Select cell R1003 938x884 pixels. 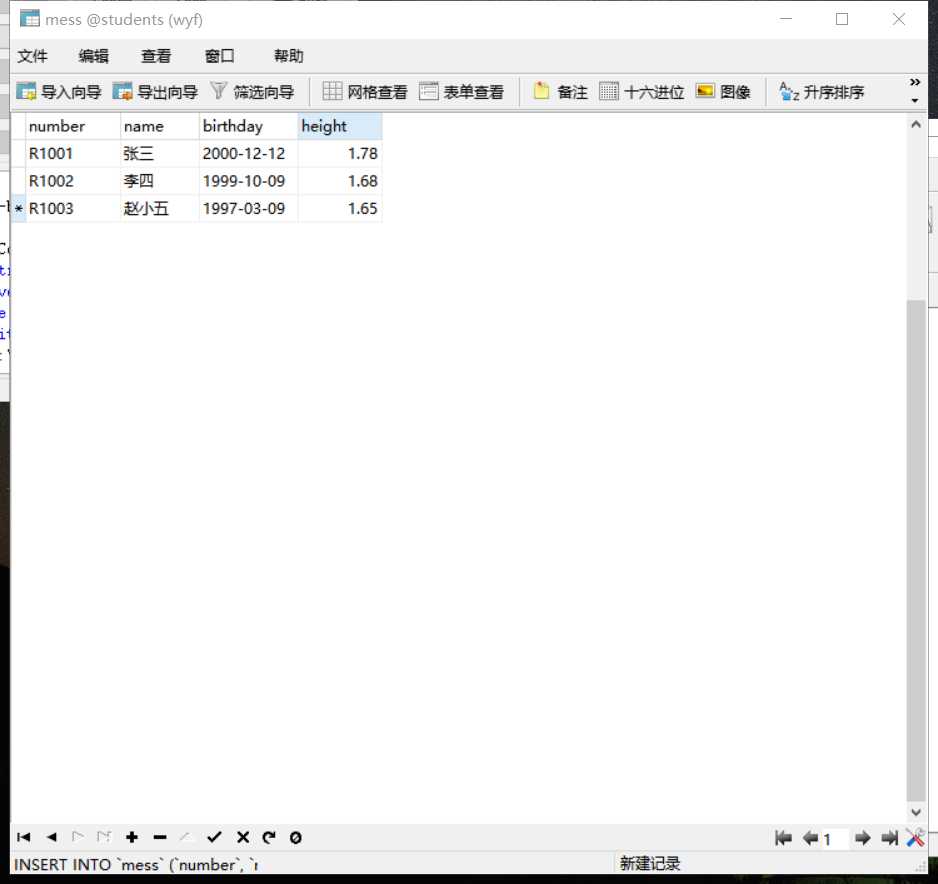coord(73,209)
